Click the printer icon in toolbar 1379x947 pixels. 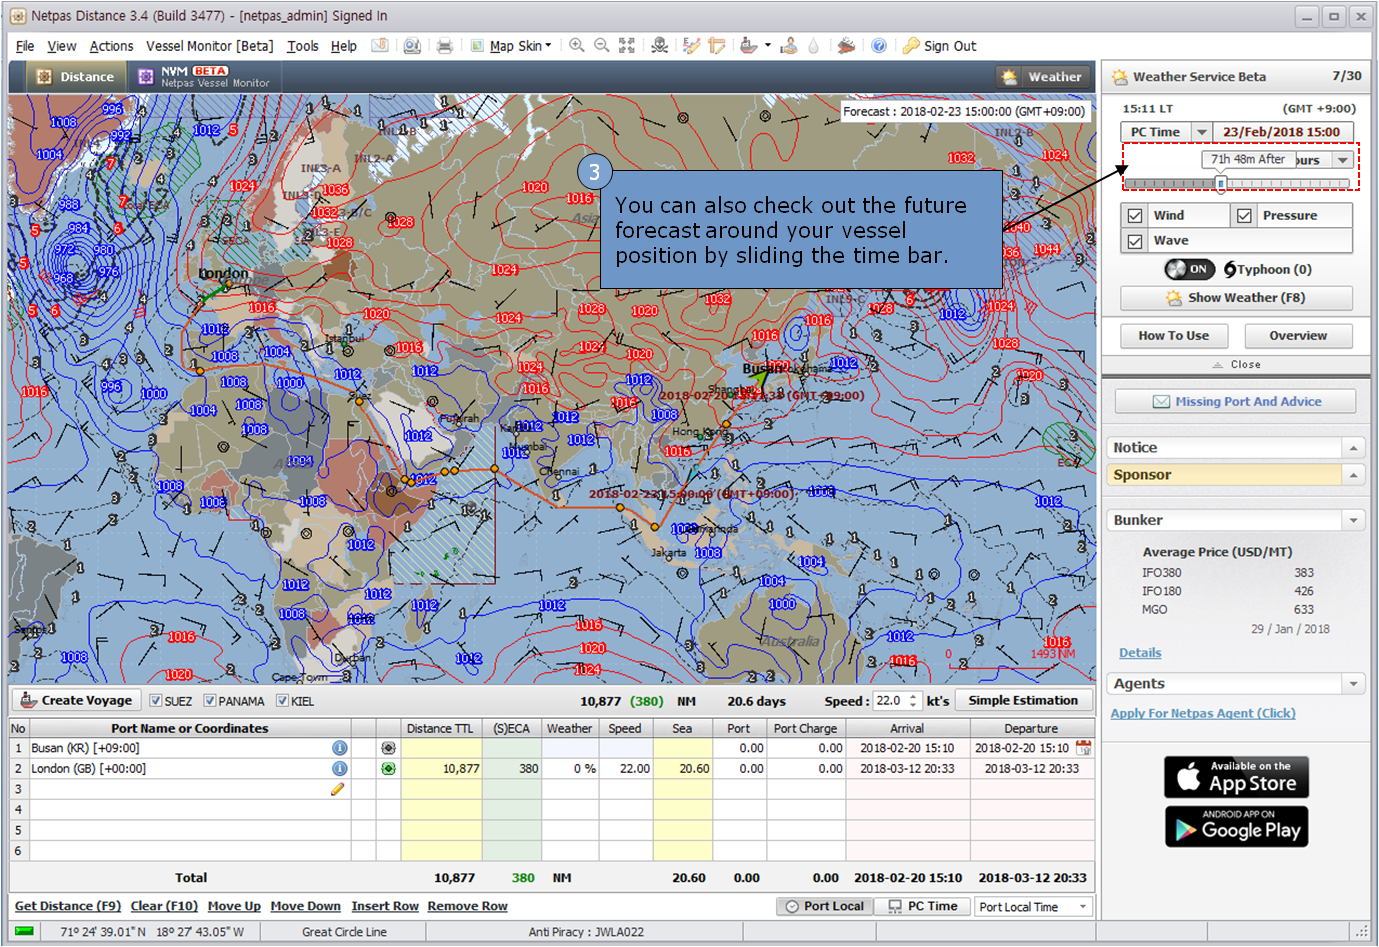click(x=445, y=46)
